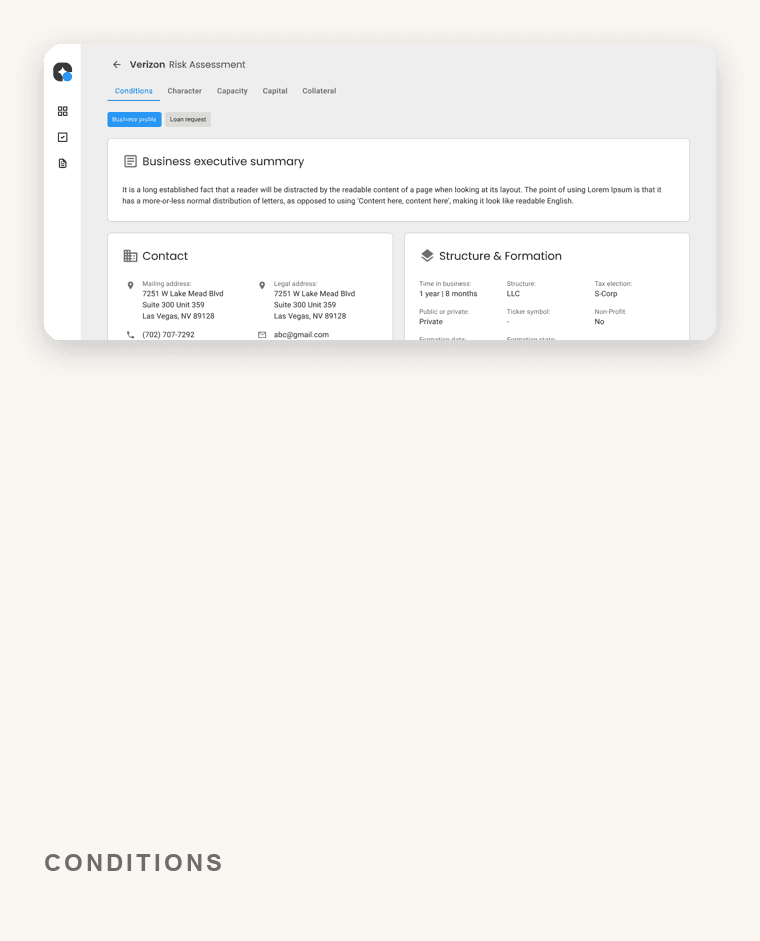Select the Business profile chip

134,119
